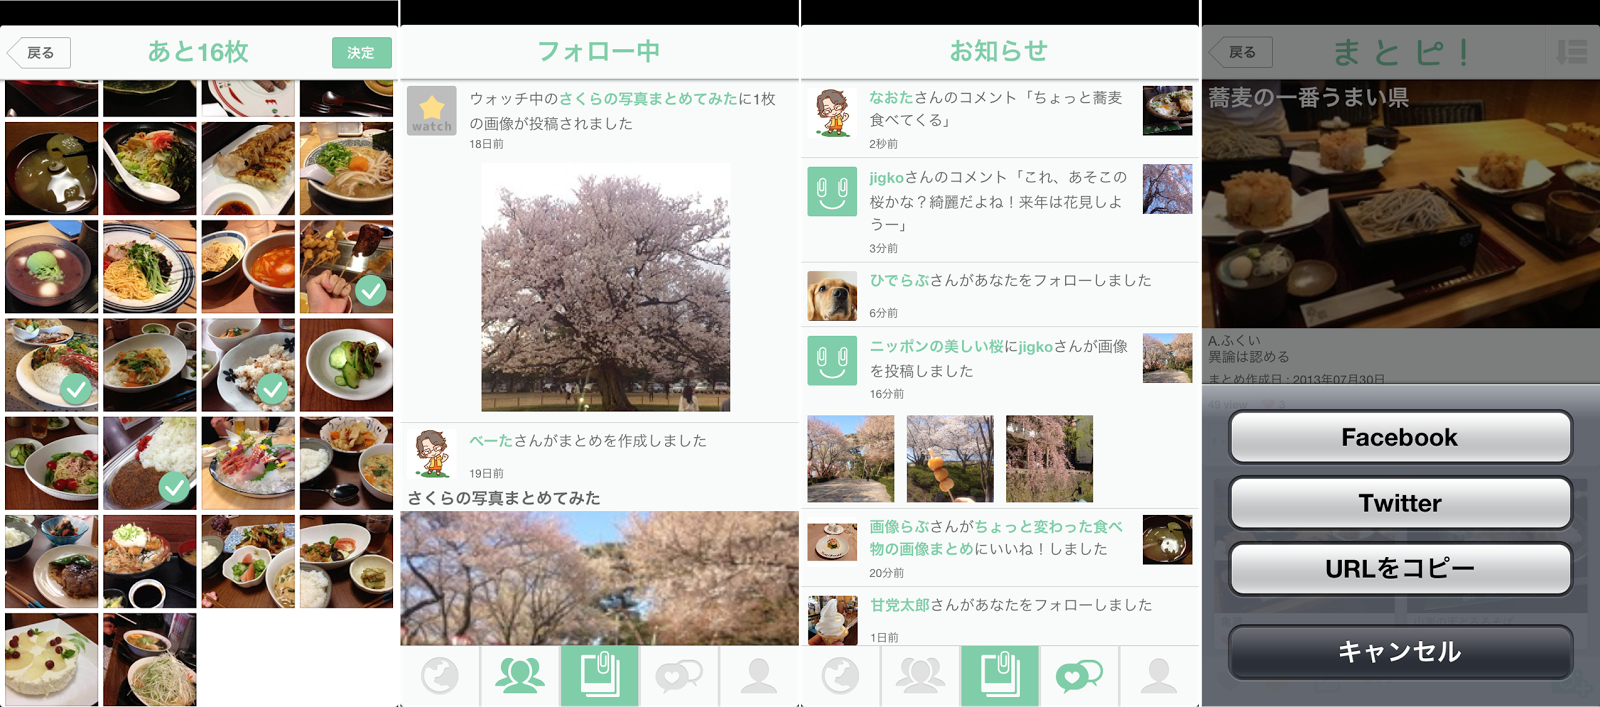Tap なおた's avatar in the notifications

pyautogui.click(x=832, y=111)
